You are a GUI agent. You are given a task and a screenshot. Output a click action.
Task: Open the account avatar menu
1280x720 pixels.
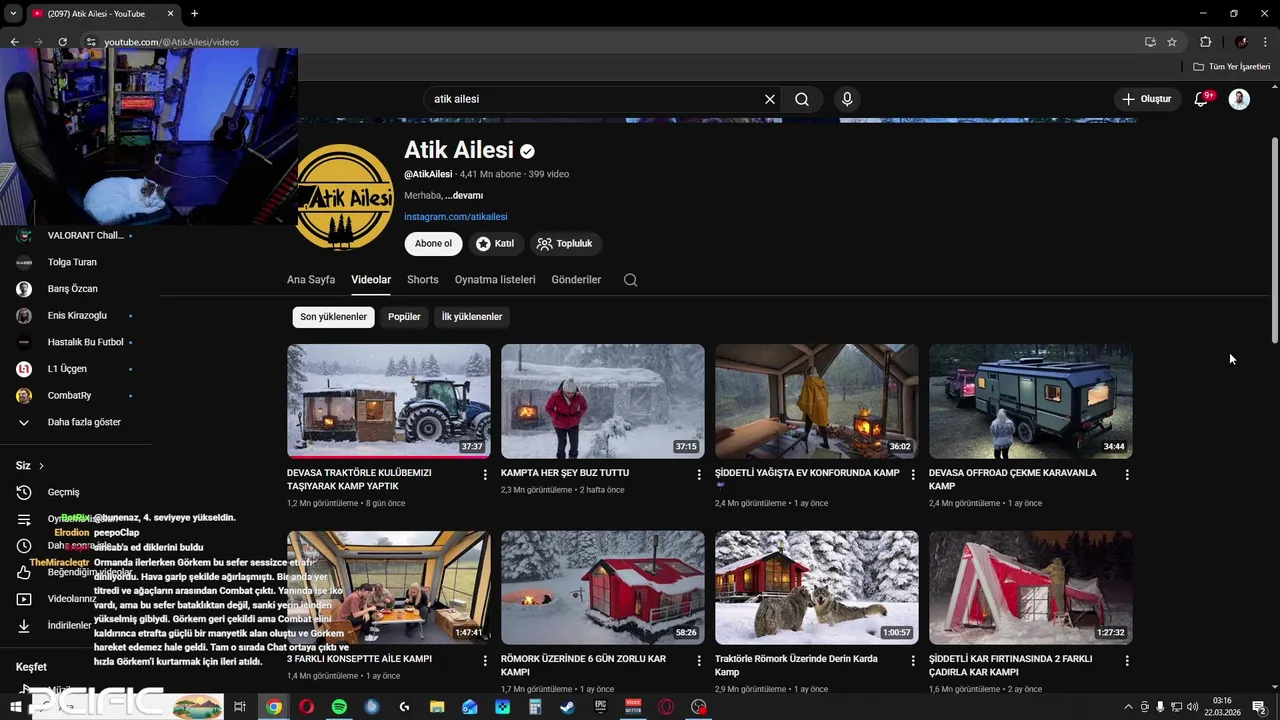tap(1239, 99)
